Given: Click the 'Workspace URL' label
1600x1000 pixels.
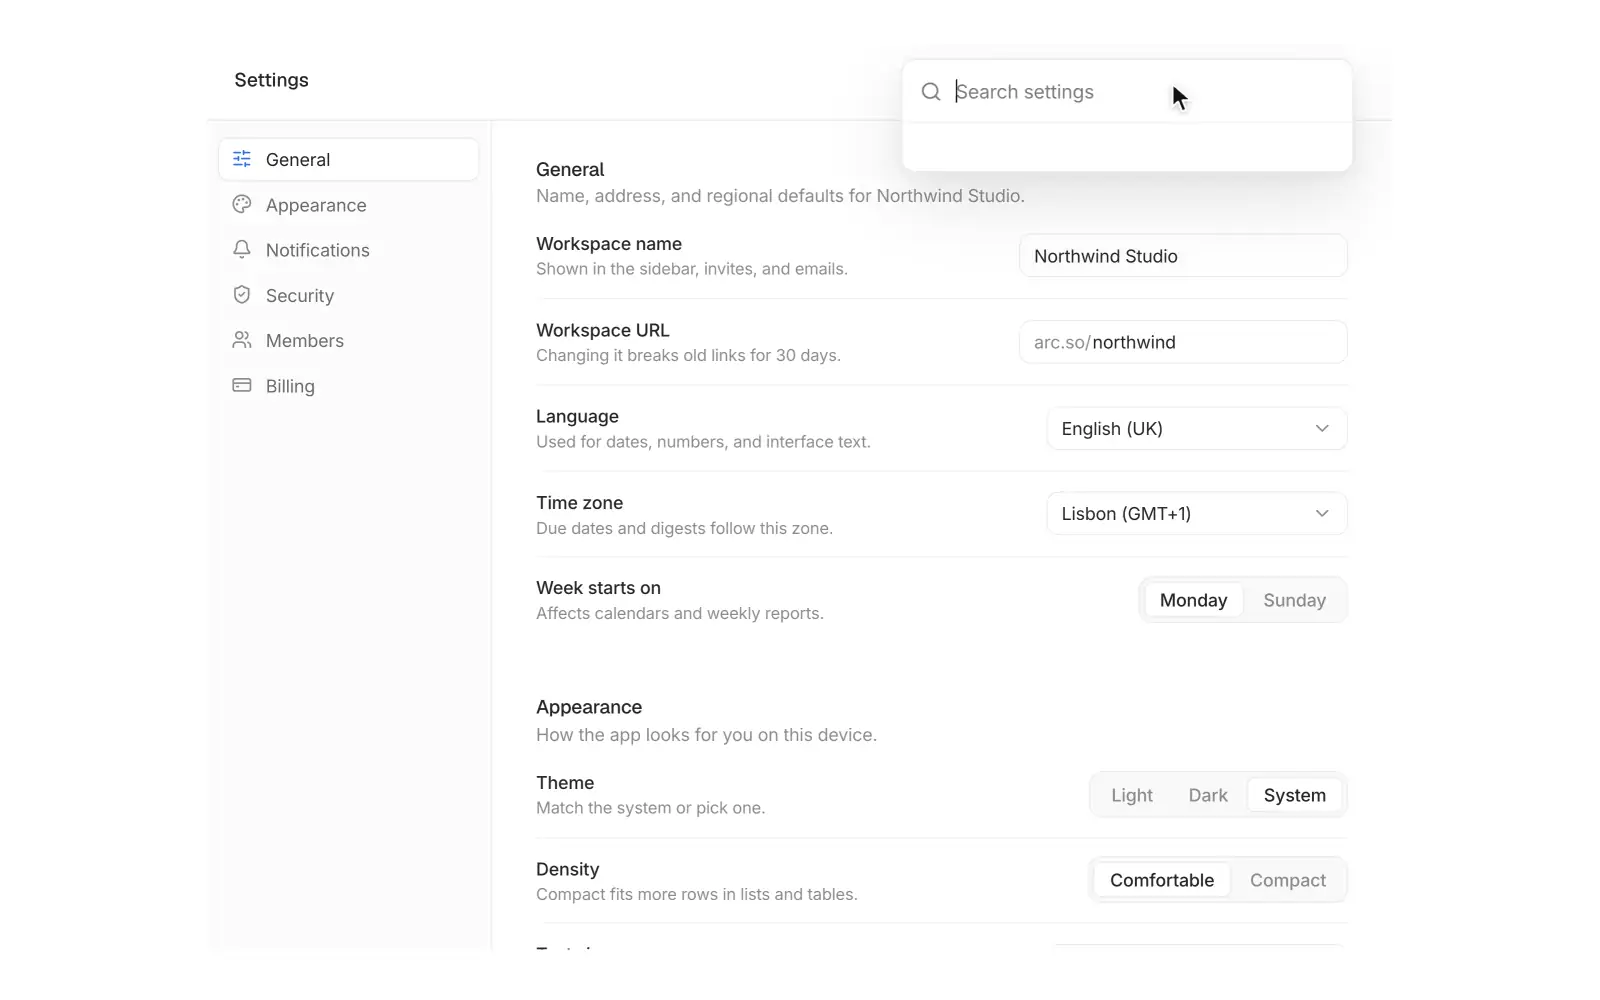Looking at the screenshot, I should coord(603,330).
